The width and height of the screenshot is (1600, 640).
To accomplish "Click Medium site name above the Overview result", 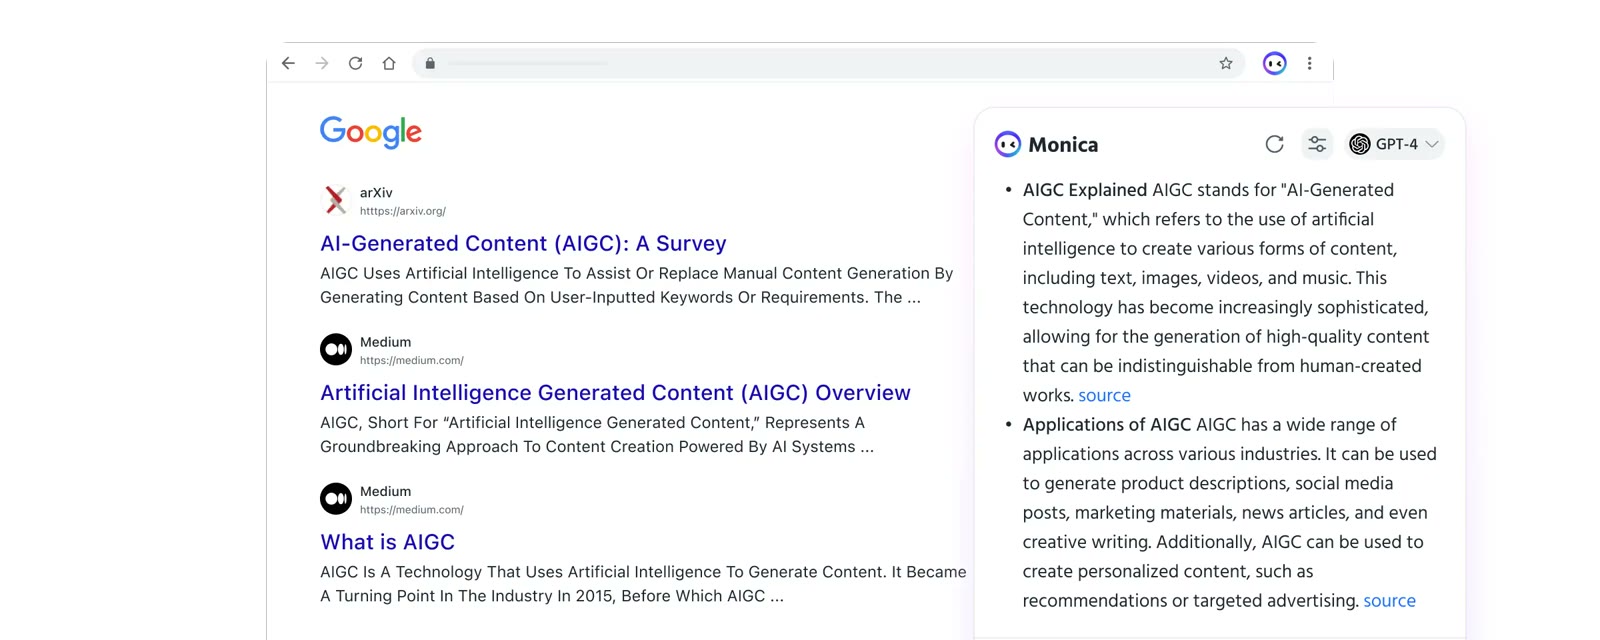I will (x=385, y=342).
